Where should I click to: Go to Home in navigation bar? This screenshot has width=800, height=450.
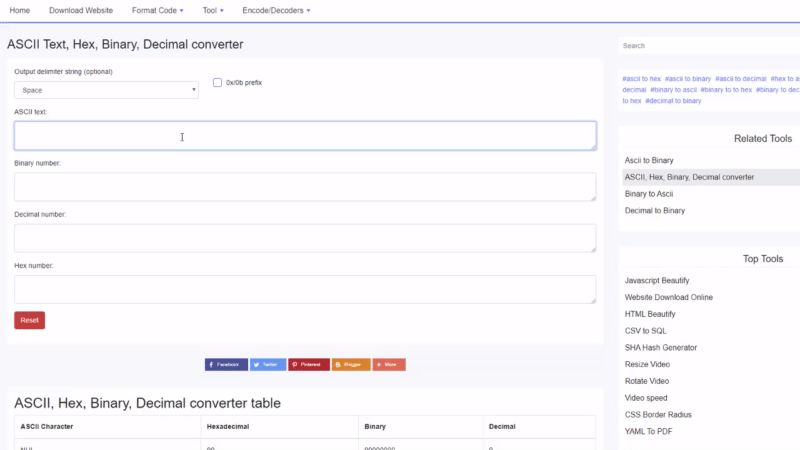point(20,10)
